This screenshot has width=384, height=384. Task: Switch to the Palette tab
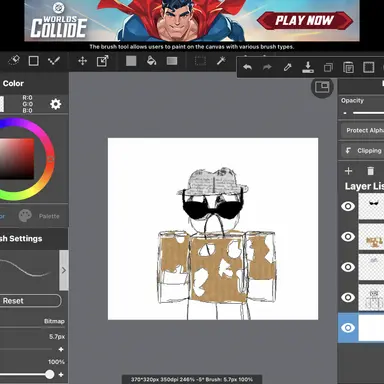coord(39,216)
